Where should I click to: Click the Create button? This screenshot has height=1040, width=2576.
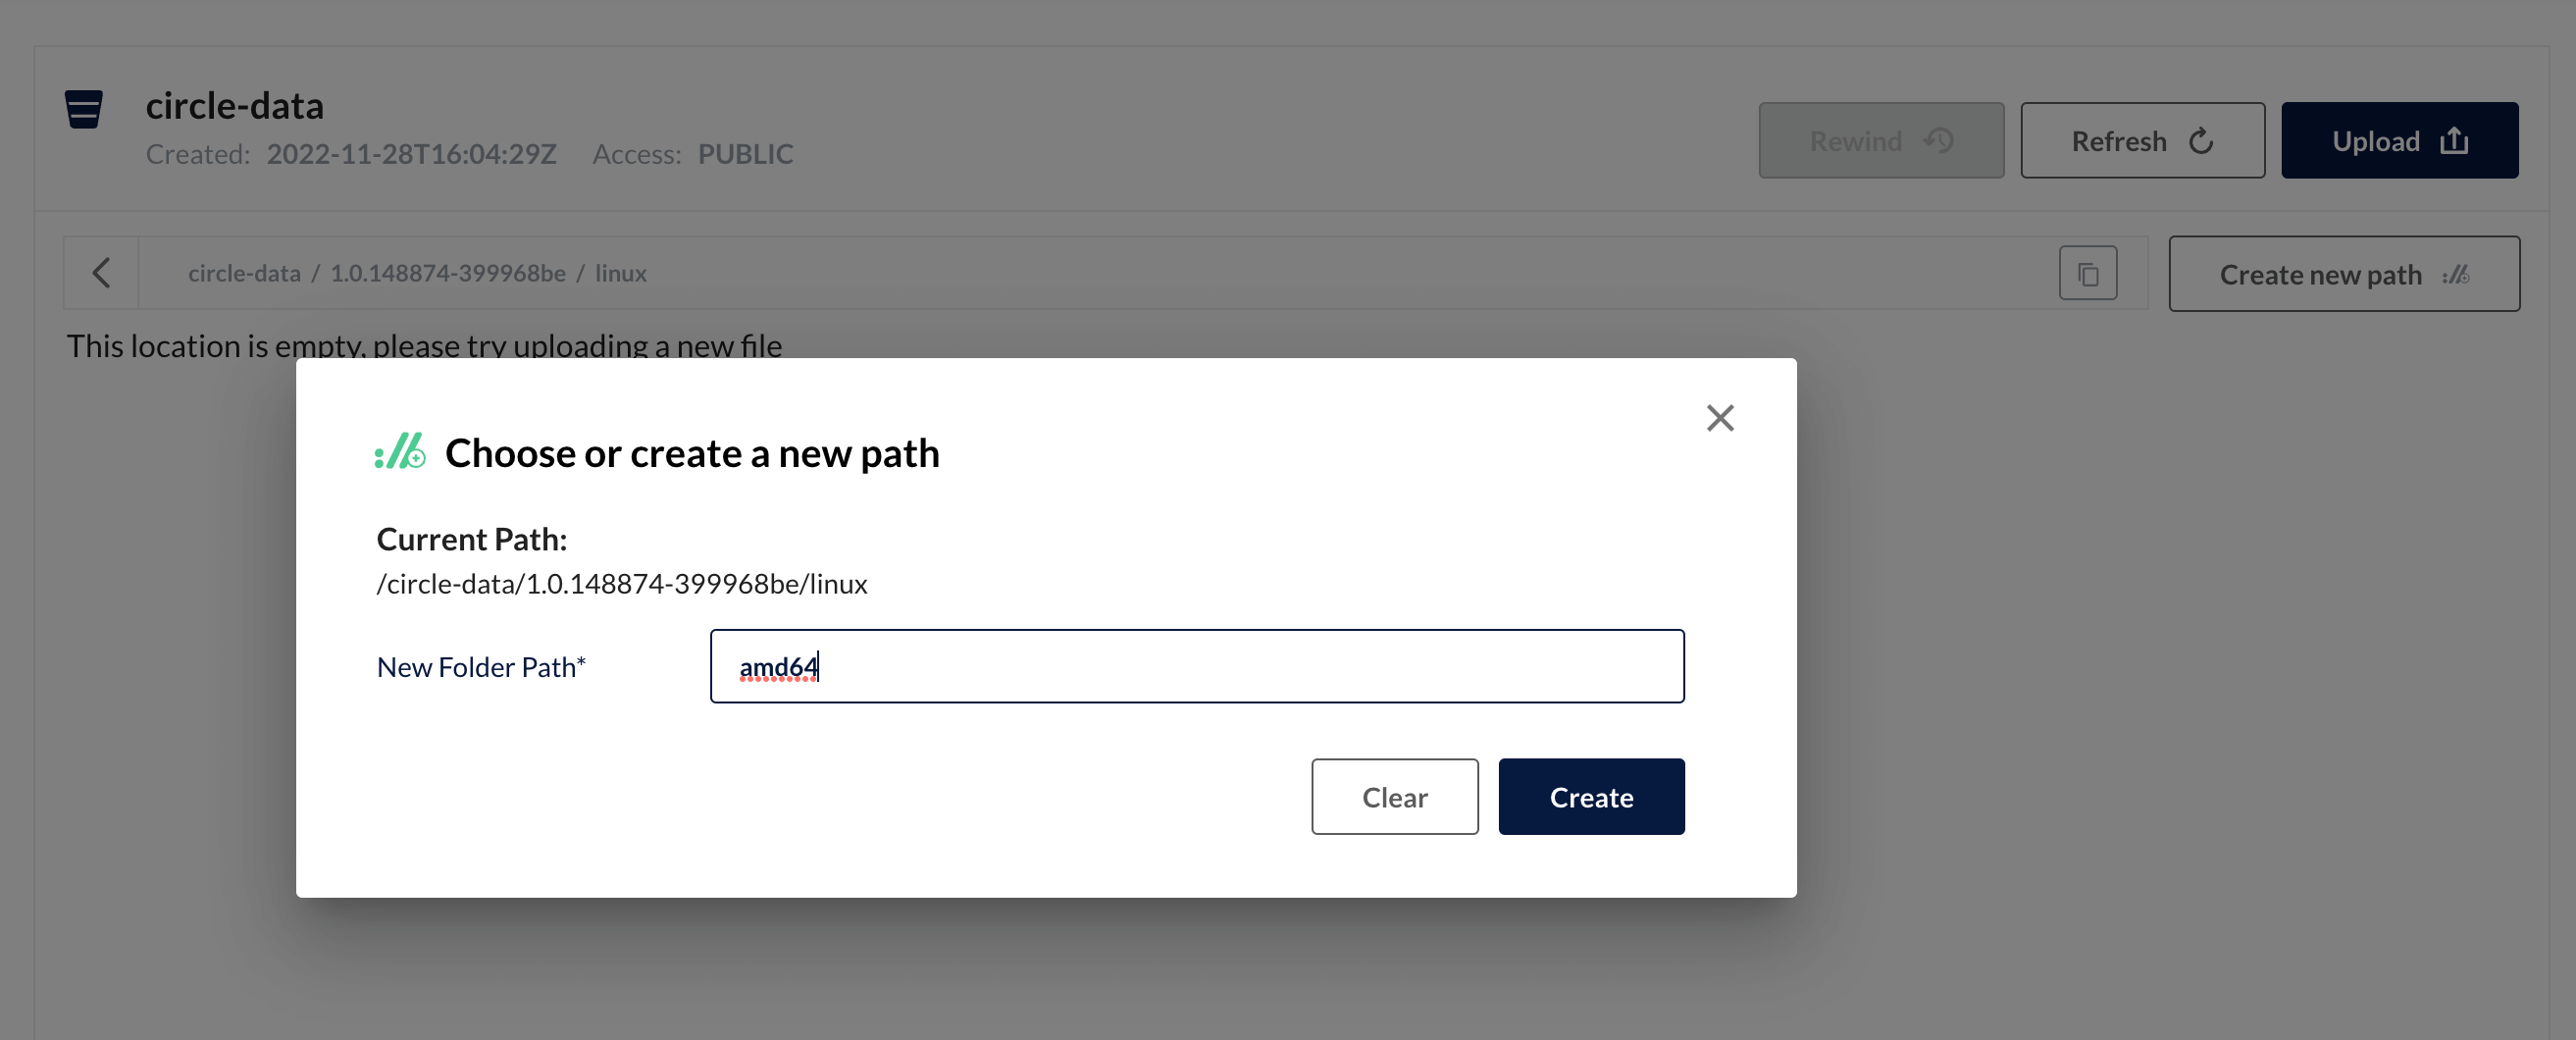(x=1591, y=797)
